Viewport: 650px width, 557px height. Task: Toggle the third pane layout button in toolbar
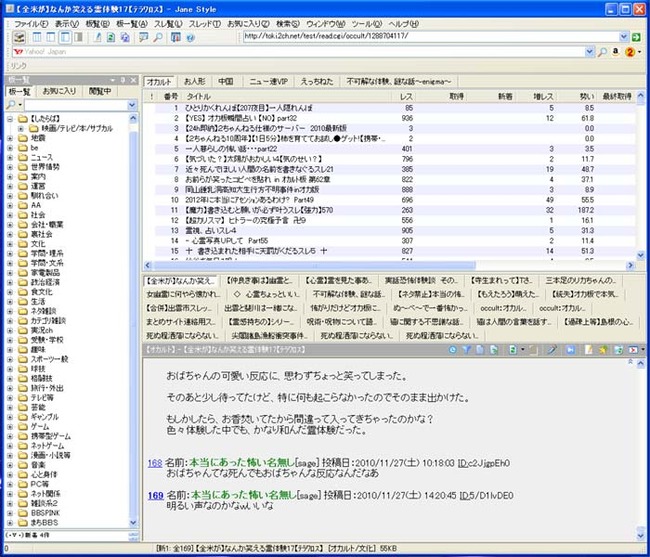tap(65, 37)
